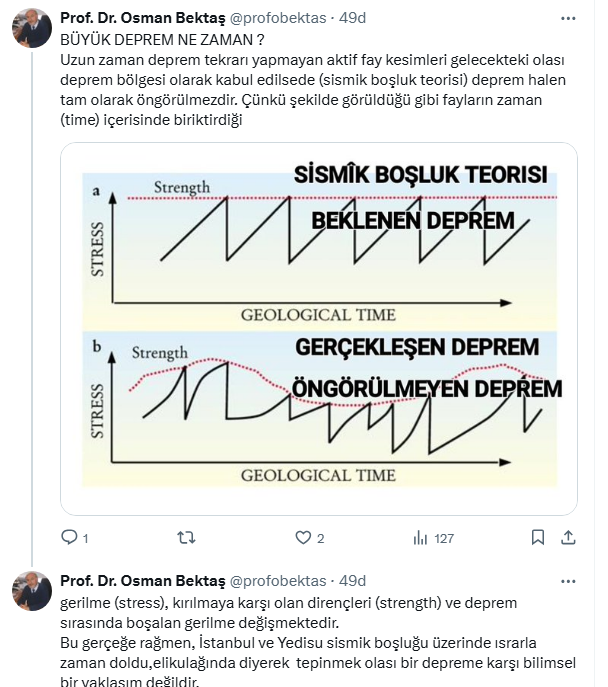
Task: View analytics showing 127 views
Action: click(420, 538)
